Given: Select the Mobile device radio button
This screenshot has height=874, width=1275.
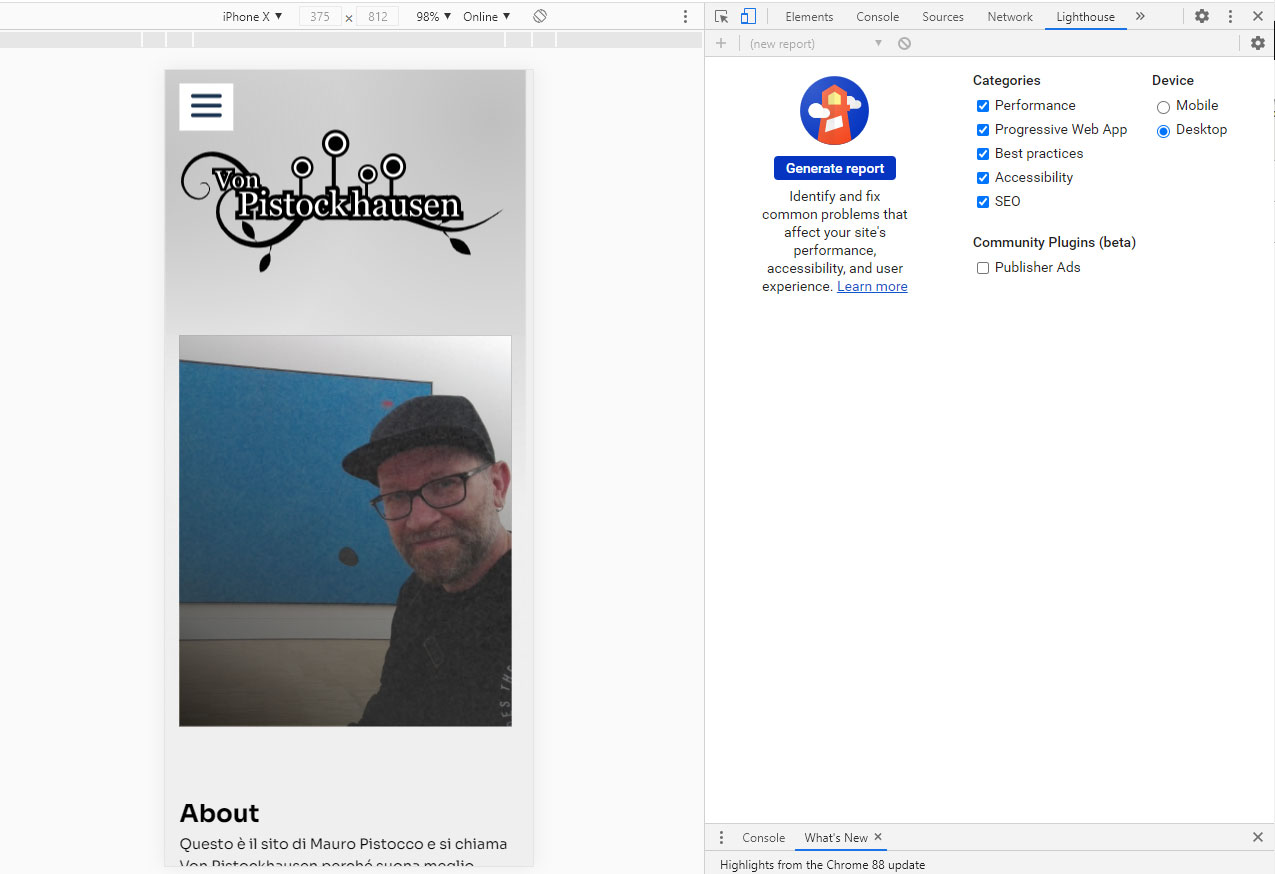Looking at the screenshot, I should click(x=1163, y=107).
